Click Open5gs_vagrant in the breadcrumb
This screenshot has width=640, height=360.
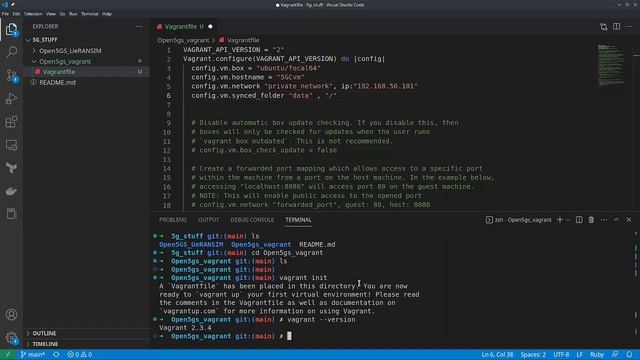[x=183, y=40]
